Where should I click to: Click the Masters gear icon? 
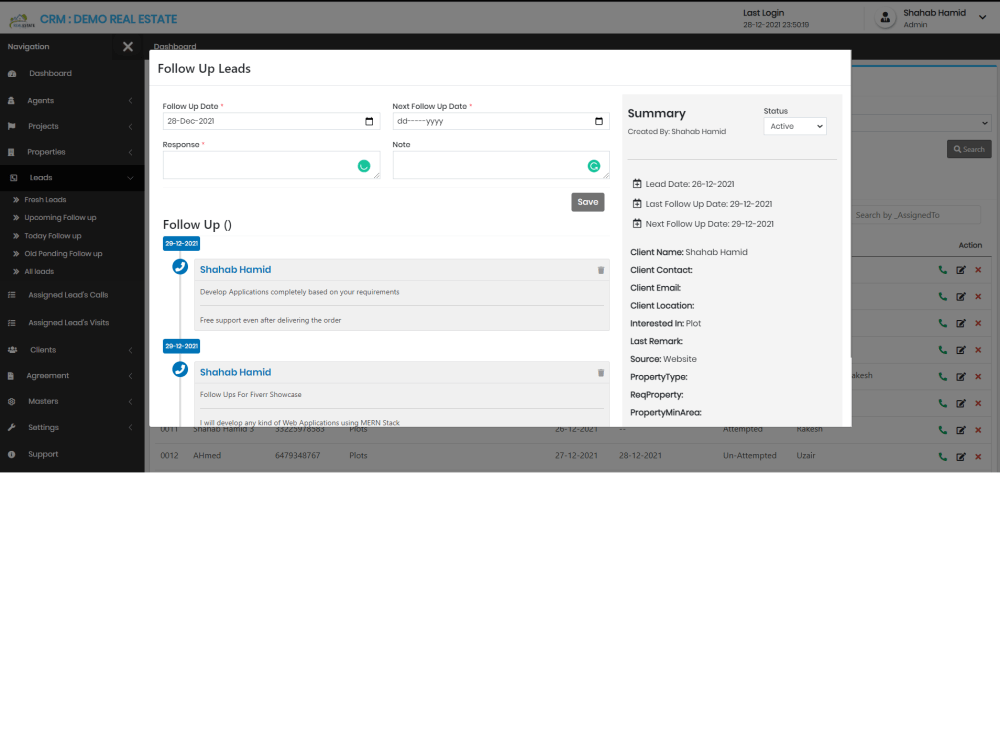[11, 401]
